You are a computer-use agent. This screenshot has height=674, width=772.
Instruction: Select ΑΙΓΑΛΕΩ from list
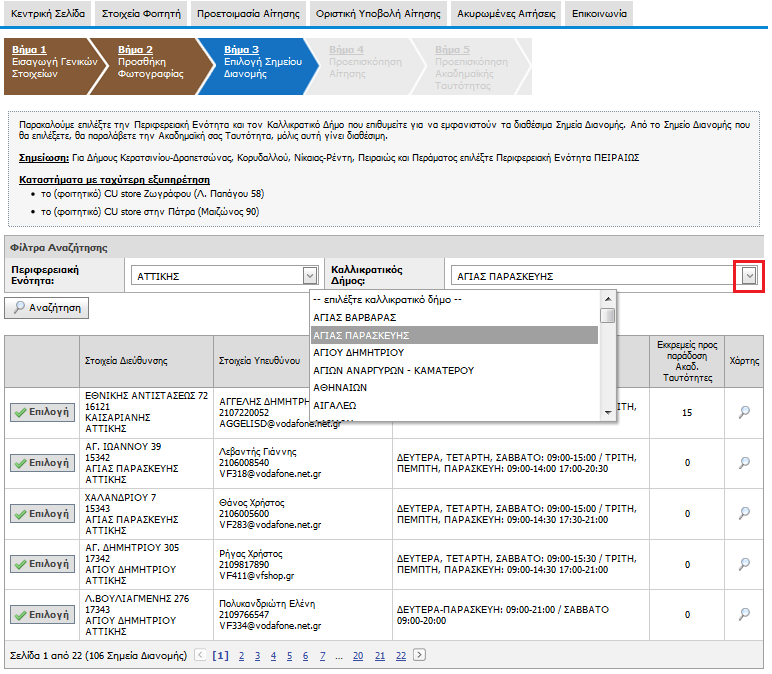click(455, 405)
